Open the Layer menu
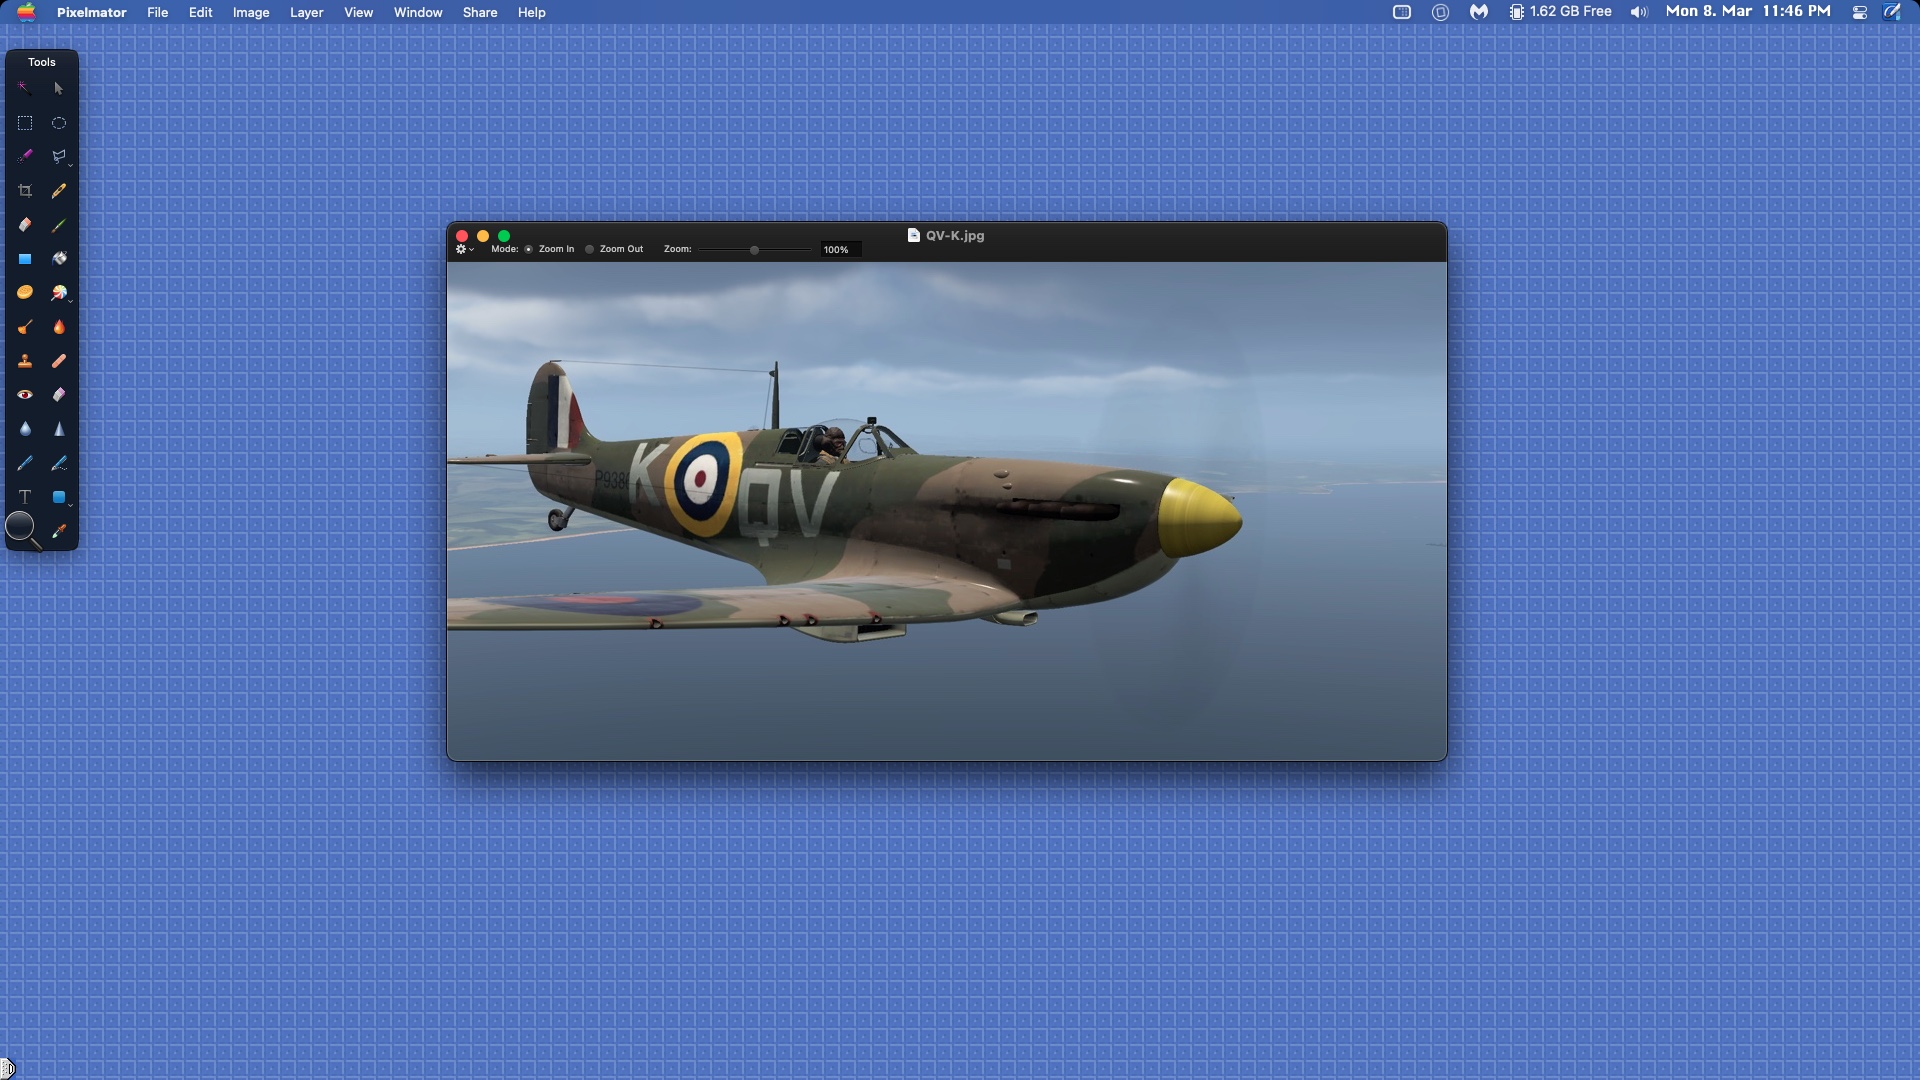The width and height of the screenshot is (1920, 1080). click(306, 12)
